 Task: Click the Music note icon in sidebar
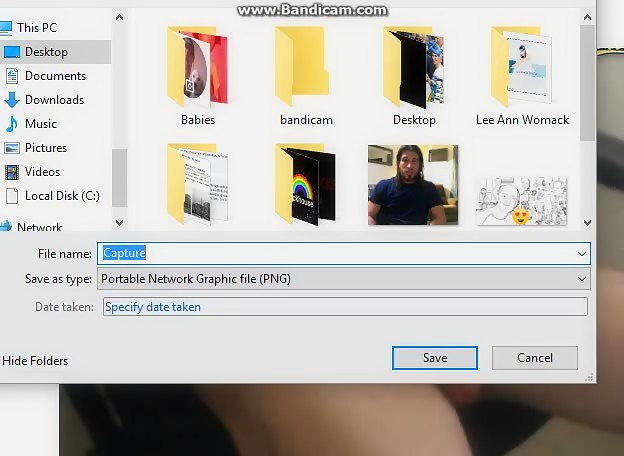click(x=12, y=124)
